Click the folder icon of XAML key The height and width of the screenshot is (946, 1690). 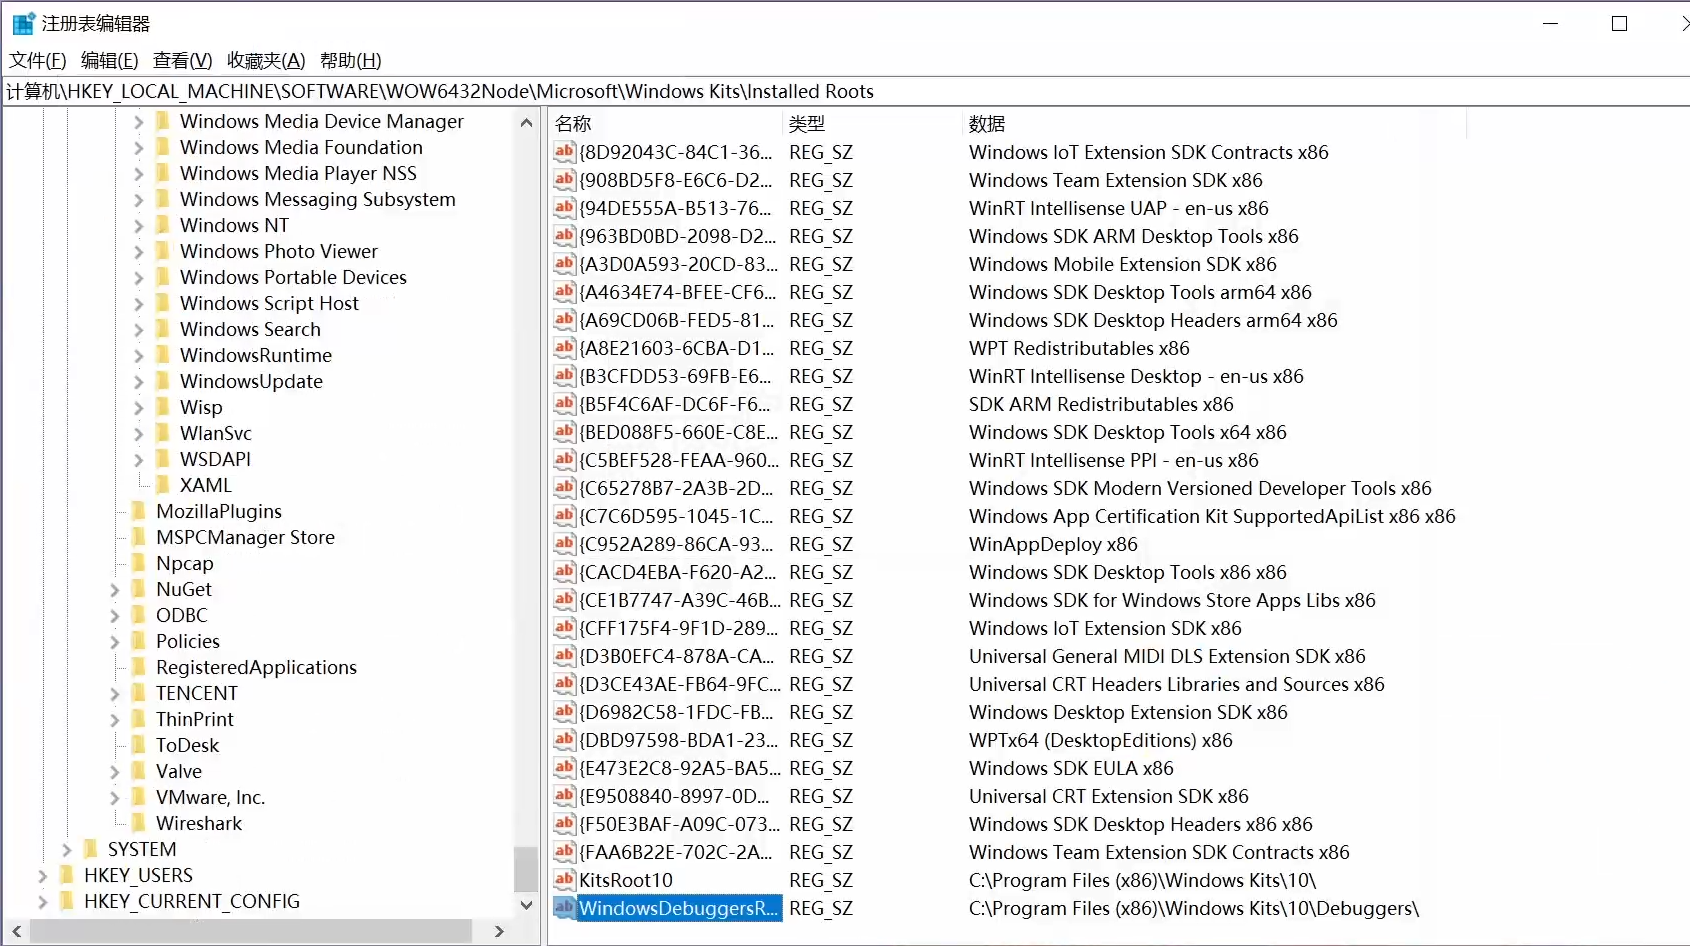coord(163,485)
